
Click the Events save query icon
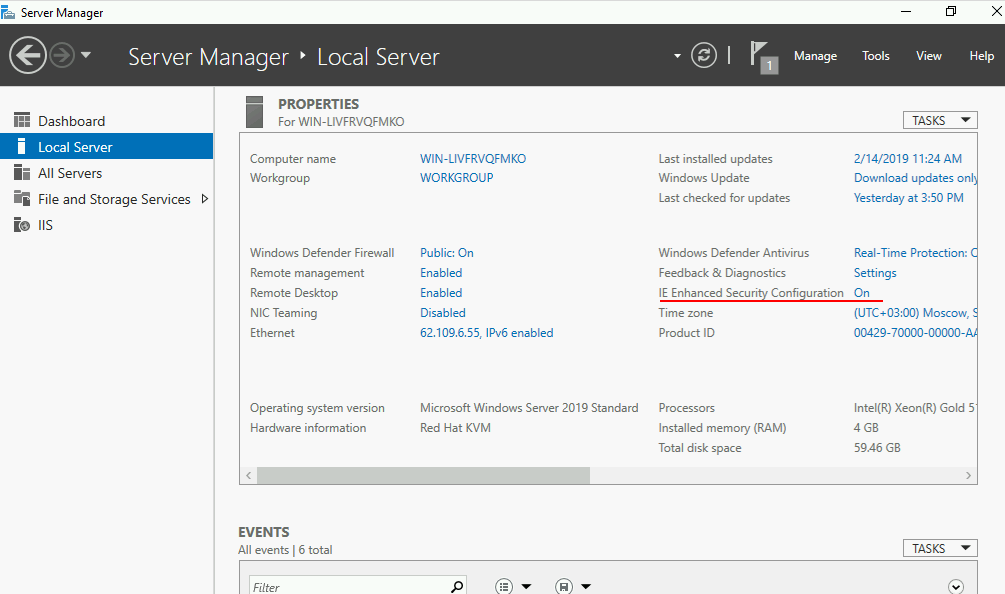[564, 586]
